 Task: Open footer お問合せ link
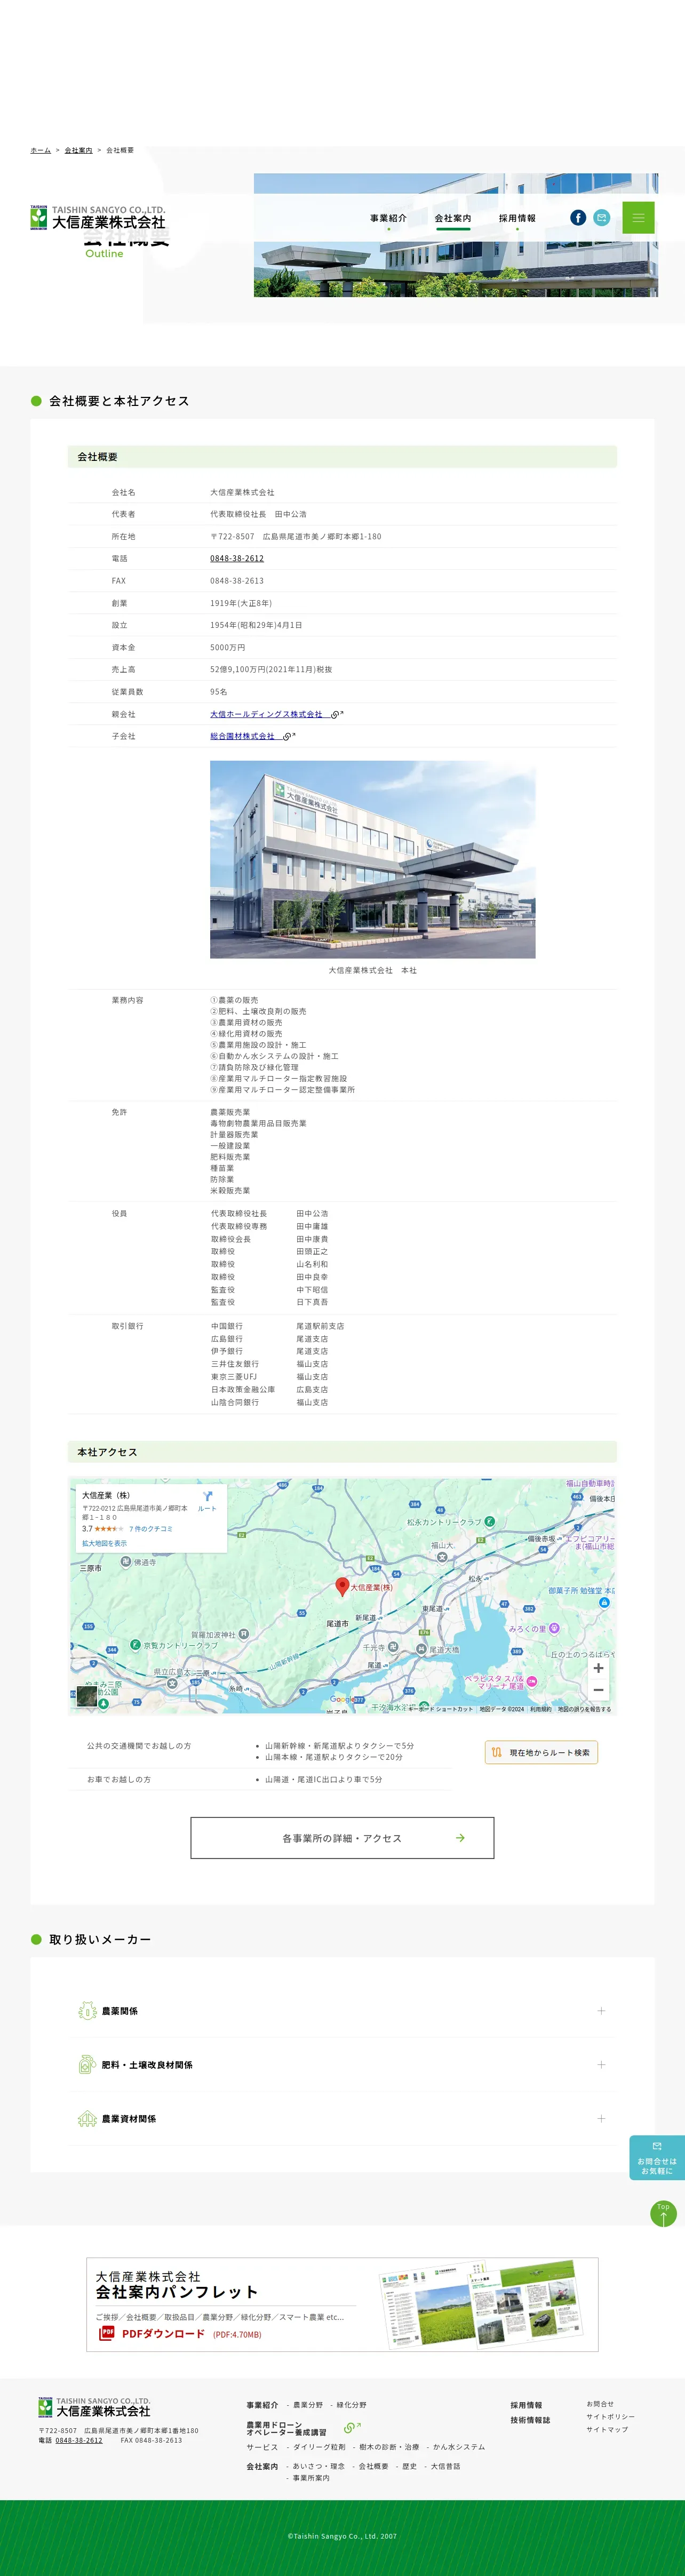tap(600, 2404)
